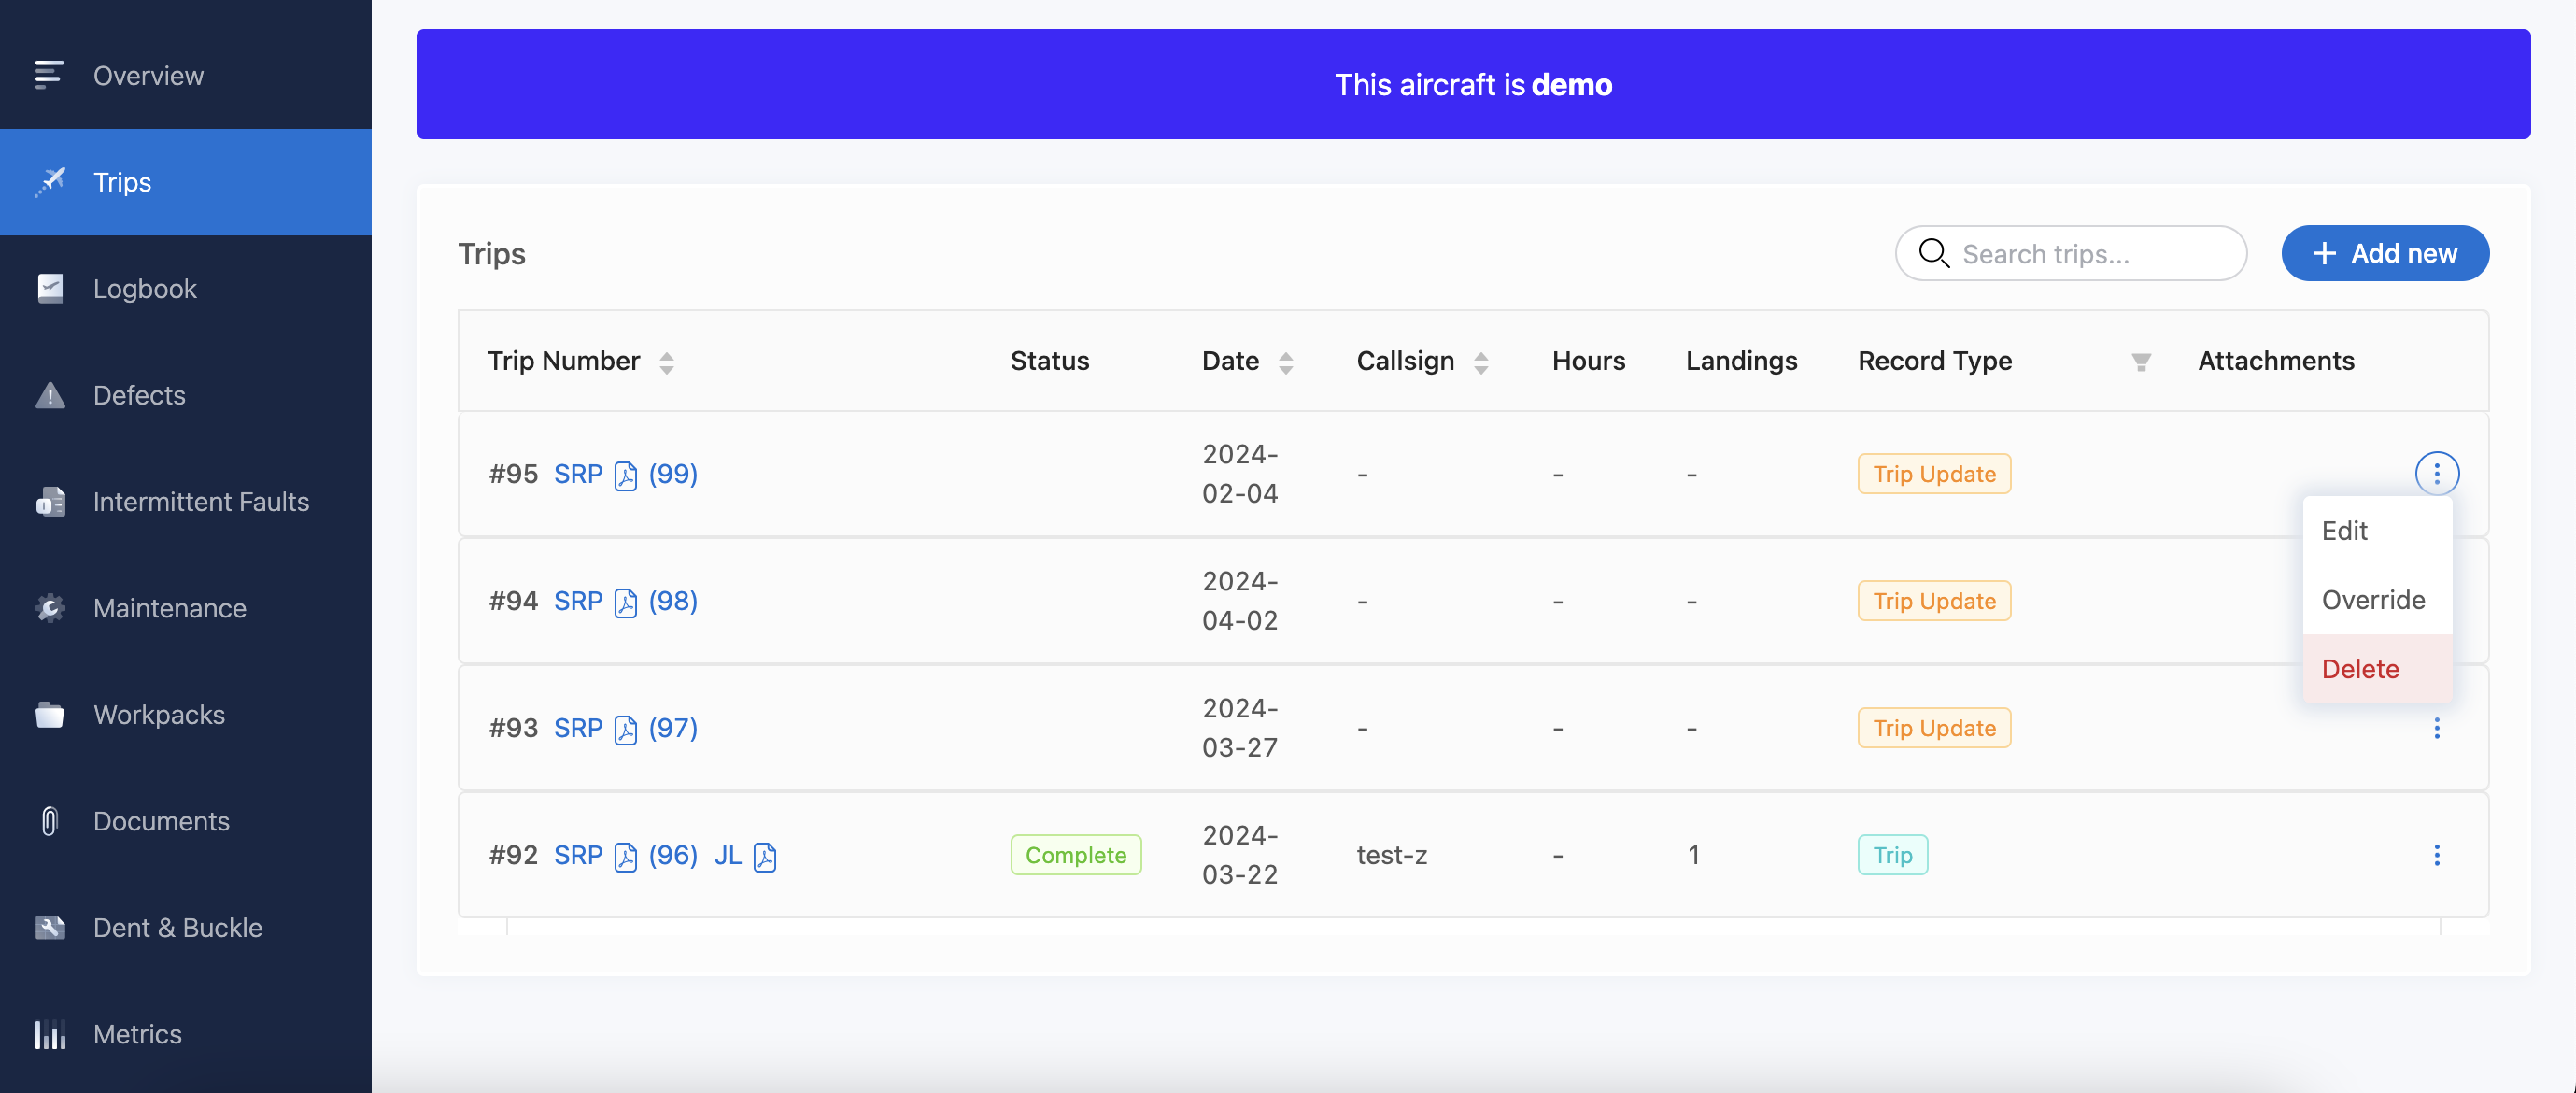This screenshot has width=2576, height=1093.
Task: Click the #95 trip number text
Action: [513, 473]
